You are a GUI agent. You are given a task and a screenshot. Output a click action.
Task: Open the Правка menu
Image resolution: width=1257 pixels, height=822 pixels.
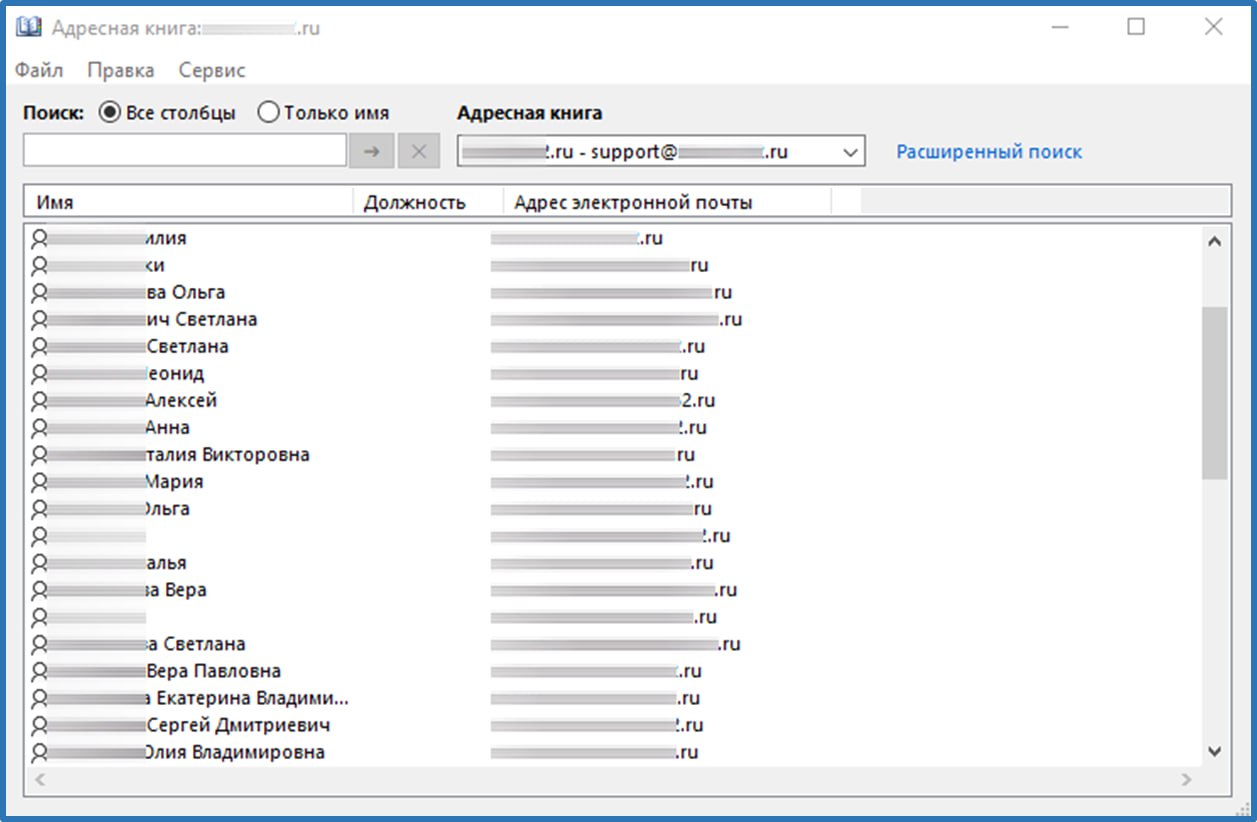(121, 70)
